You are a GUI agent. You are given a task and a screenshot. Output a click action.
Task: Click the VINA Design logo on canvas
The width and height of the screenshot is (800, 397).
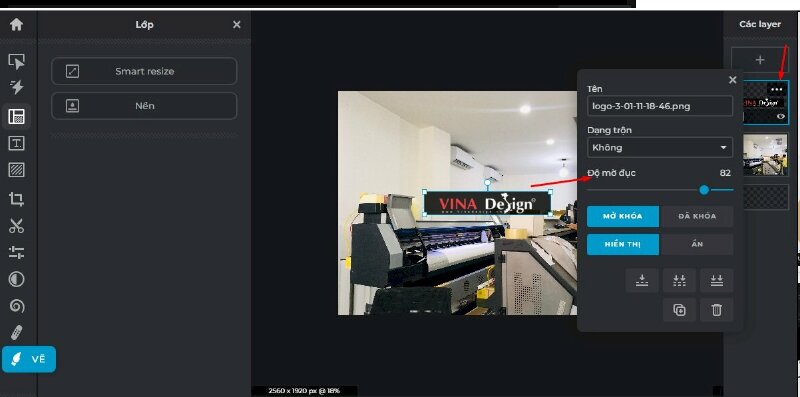pos(487,204)
